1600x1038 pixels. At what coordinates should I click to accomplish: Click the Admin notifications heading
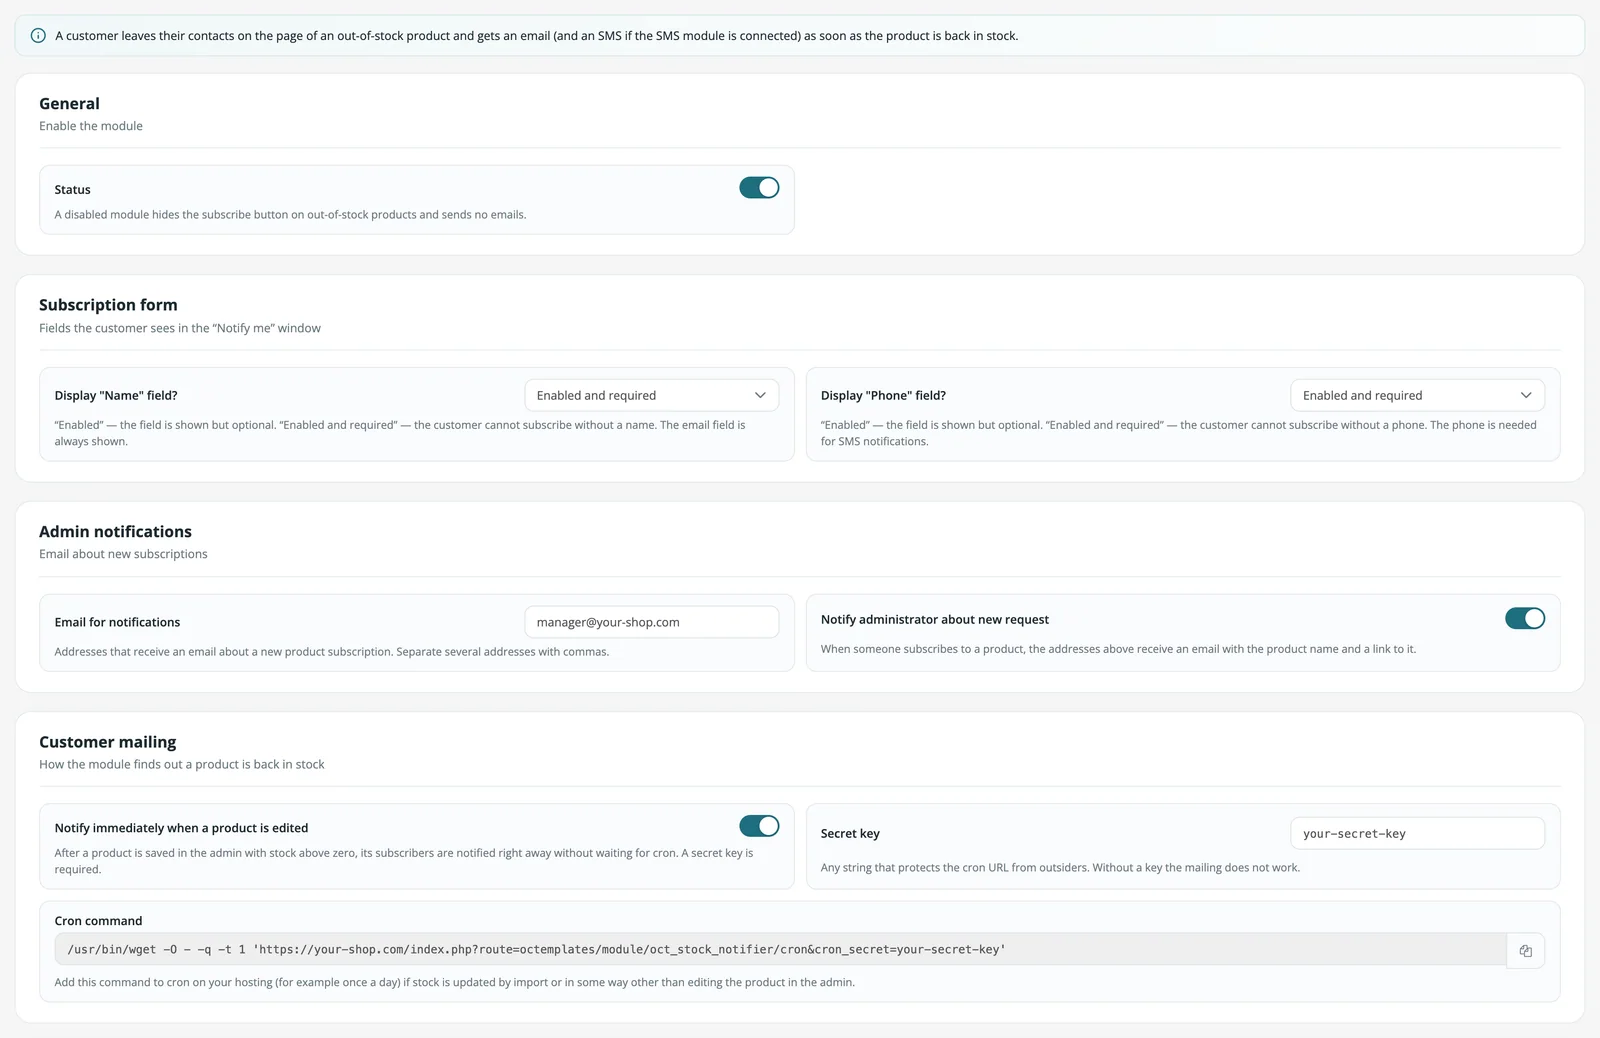[x=115, y=532]
